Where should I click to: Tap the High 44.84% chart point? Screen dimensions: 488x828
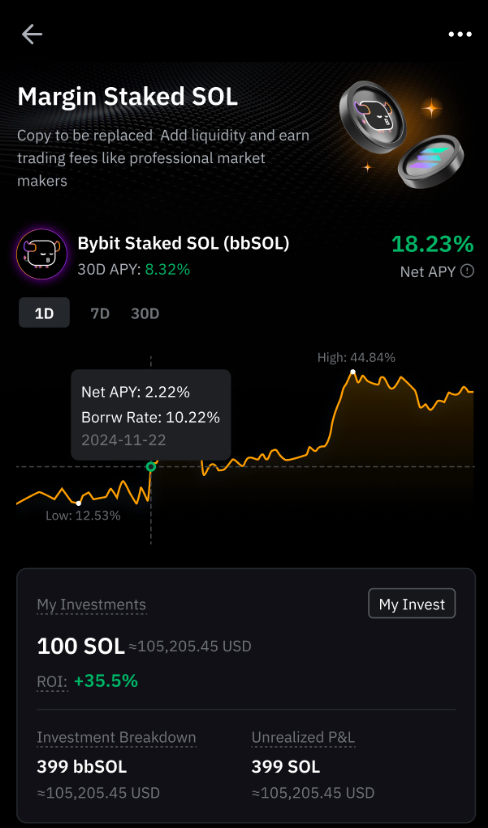(x=353, y=372)
